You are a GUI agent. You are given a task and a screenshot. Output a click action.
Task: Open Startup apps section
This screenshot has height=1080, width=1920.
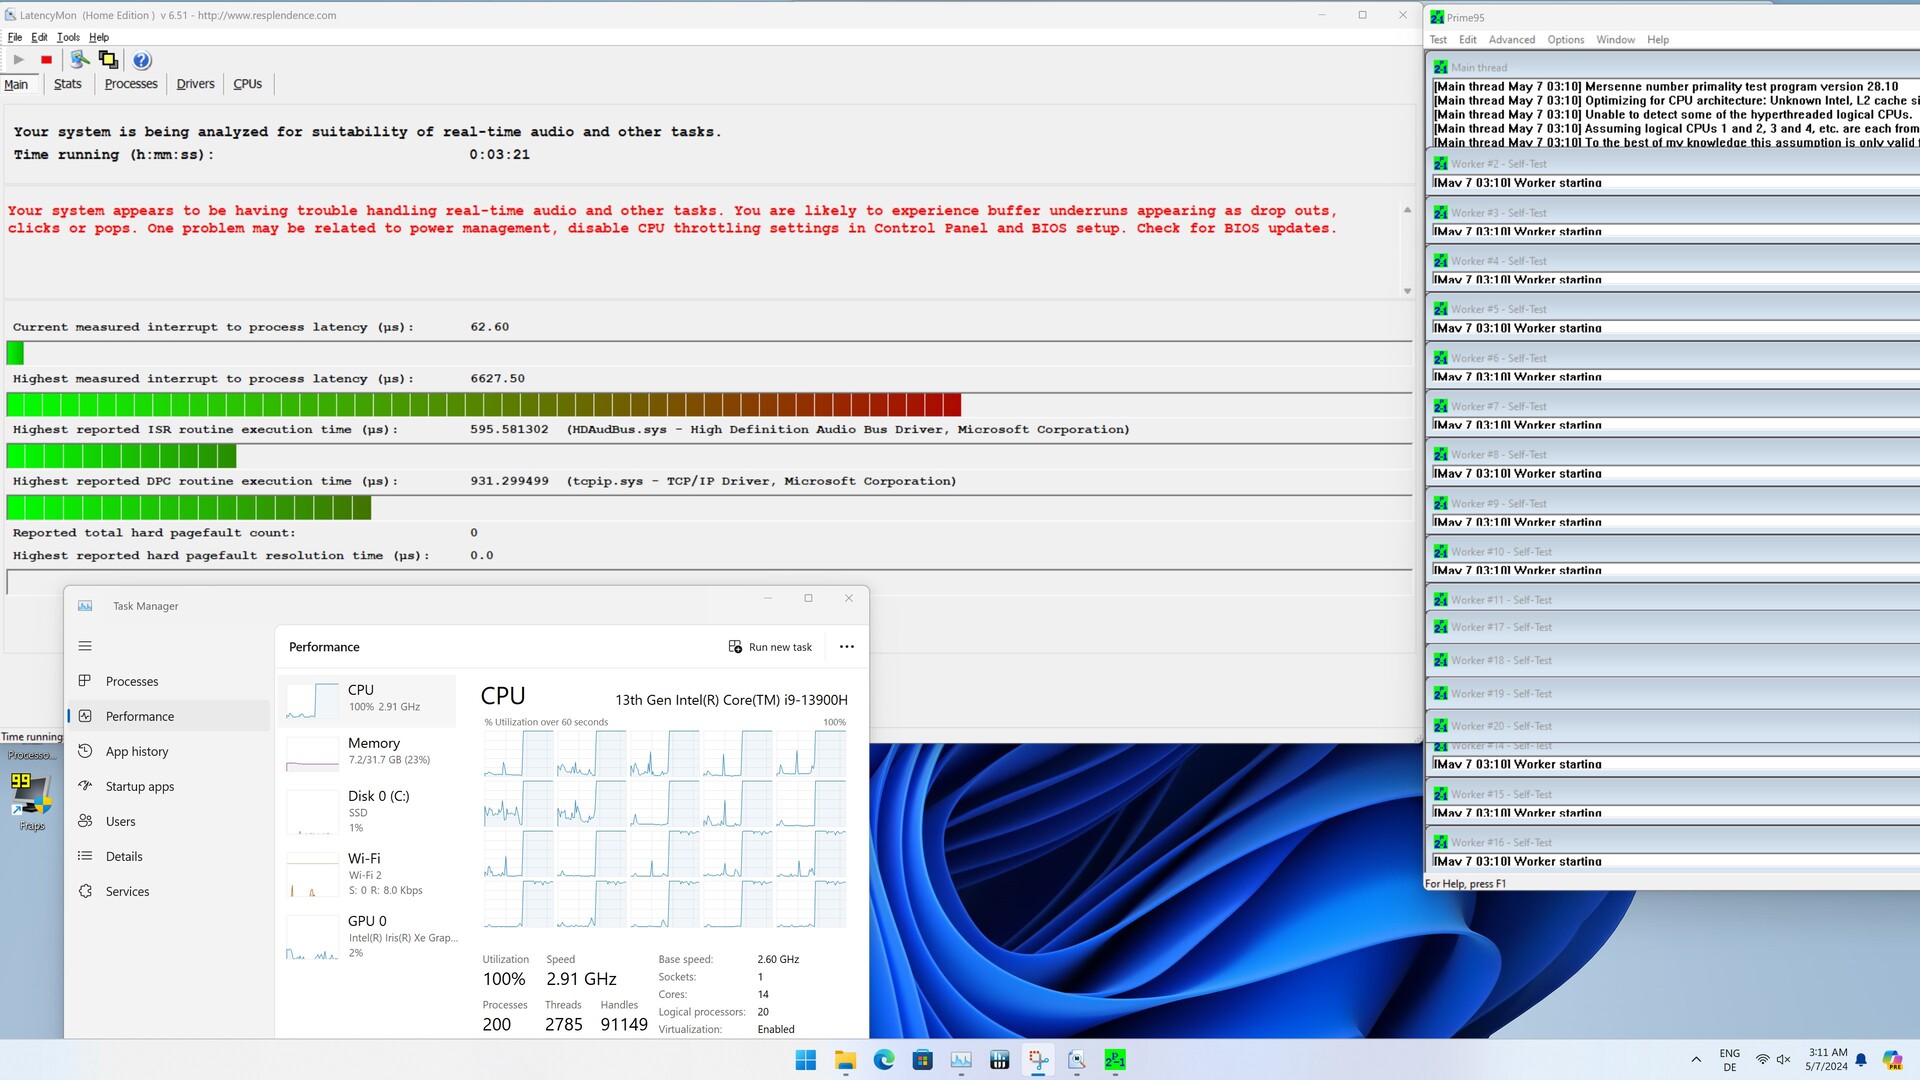140,787
